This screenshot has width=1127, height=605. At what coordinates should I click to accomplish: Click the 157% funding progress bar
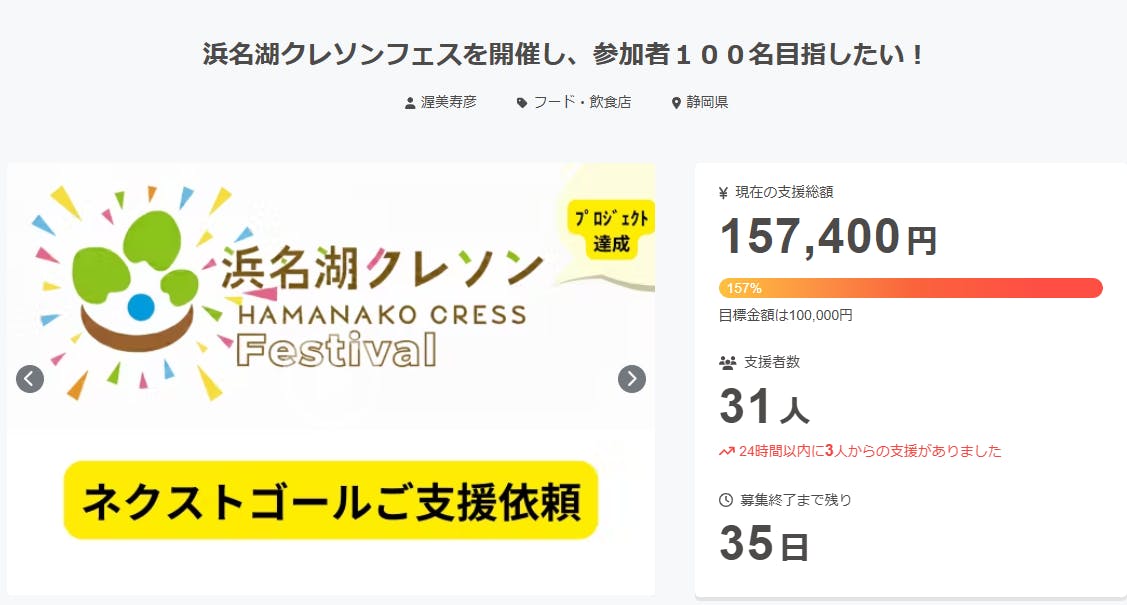[910, 288]
